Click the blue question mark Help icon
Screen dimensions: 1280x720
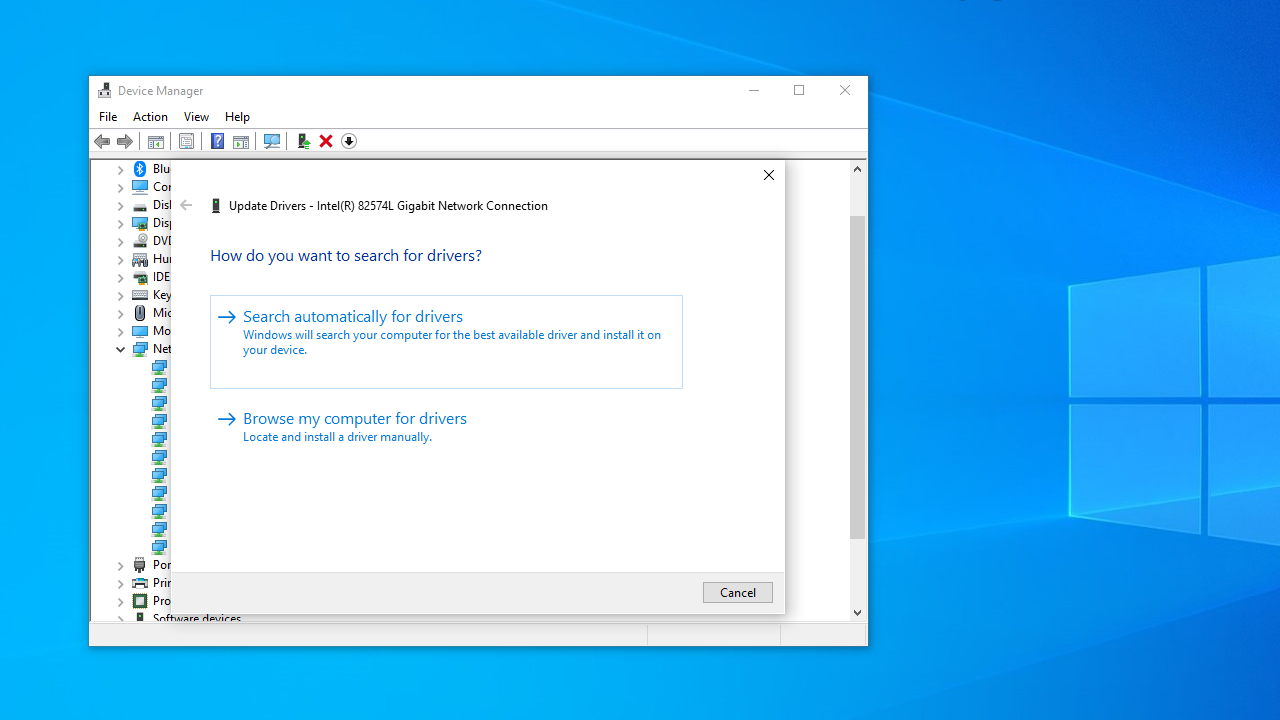pos(217,141)
